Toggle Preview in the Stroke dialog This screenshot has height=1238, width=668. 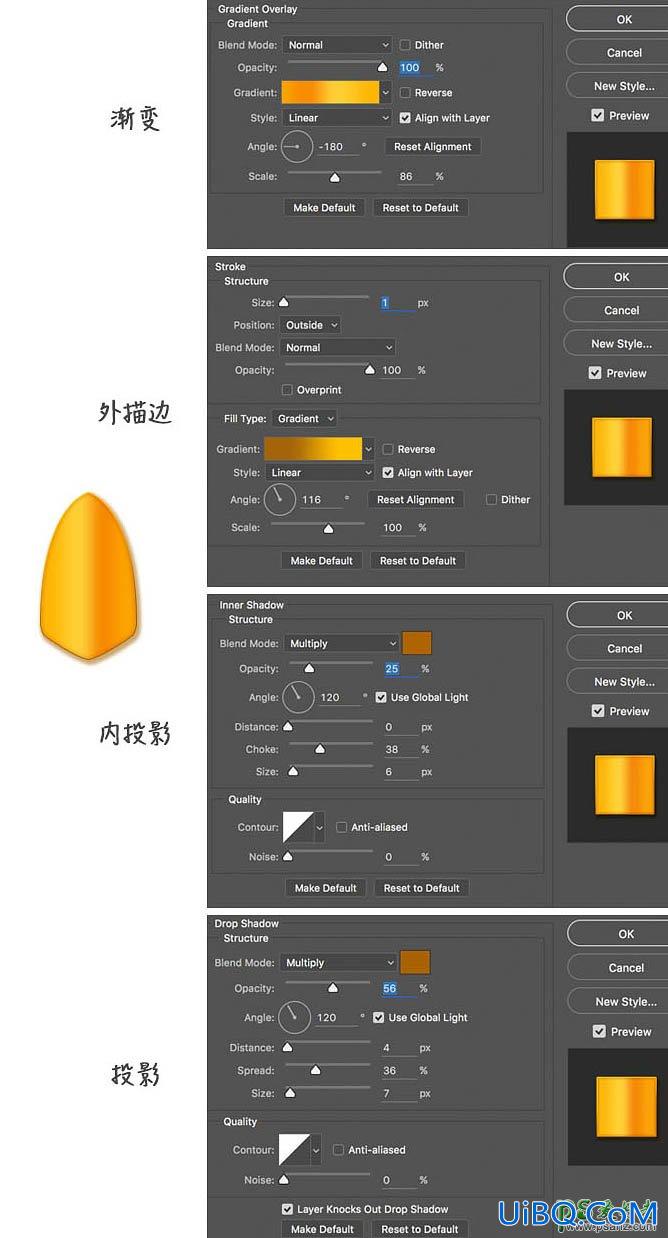[x=595, y=373]
